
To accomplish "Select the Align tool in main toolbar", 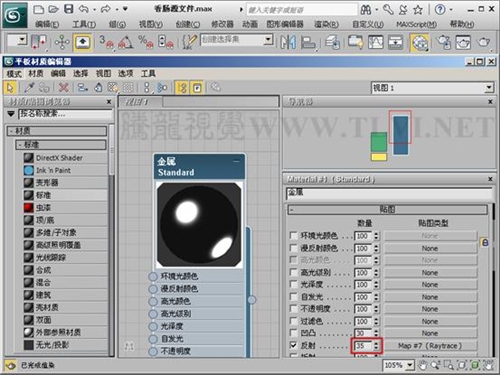I will [x=308, y=42].
